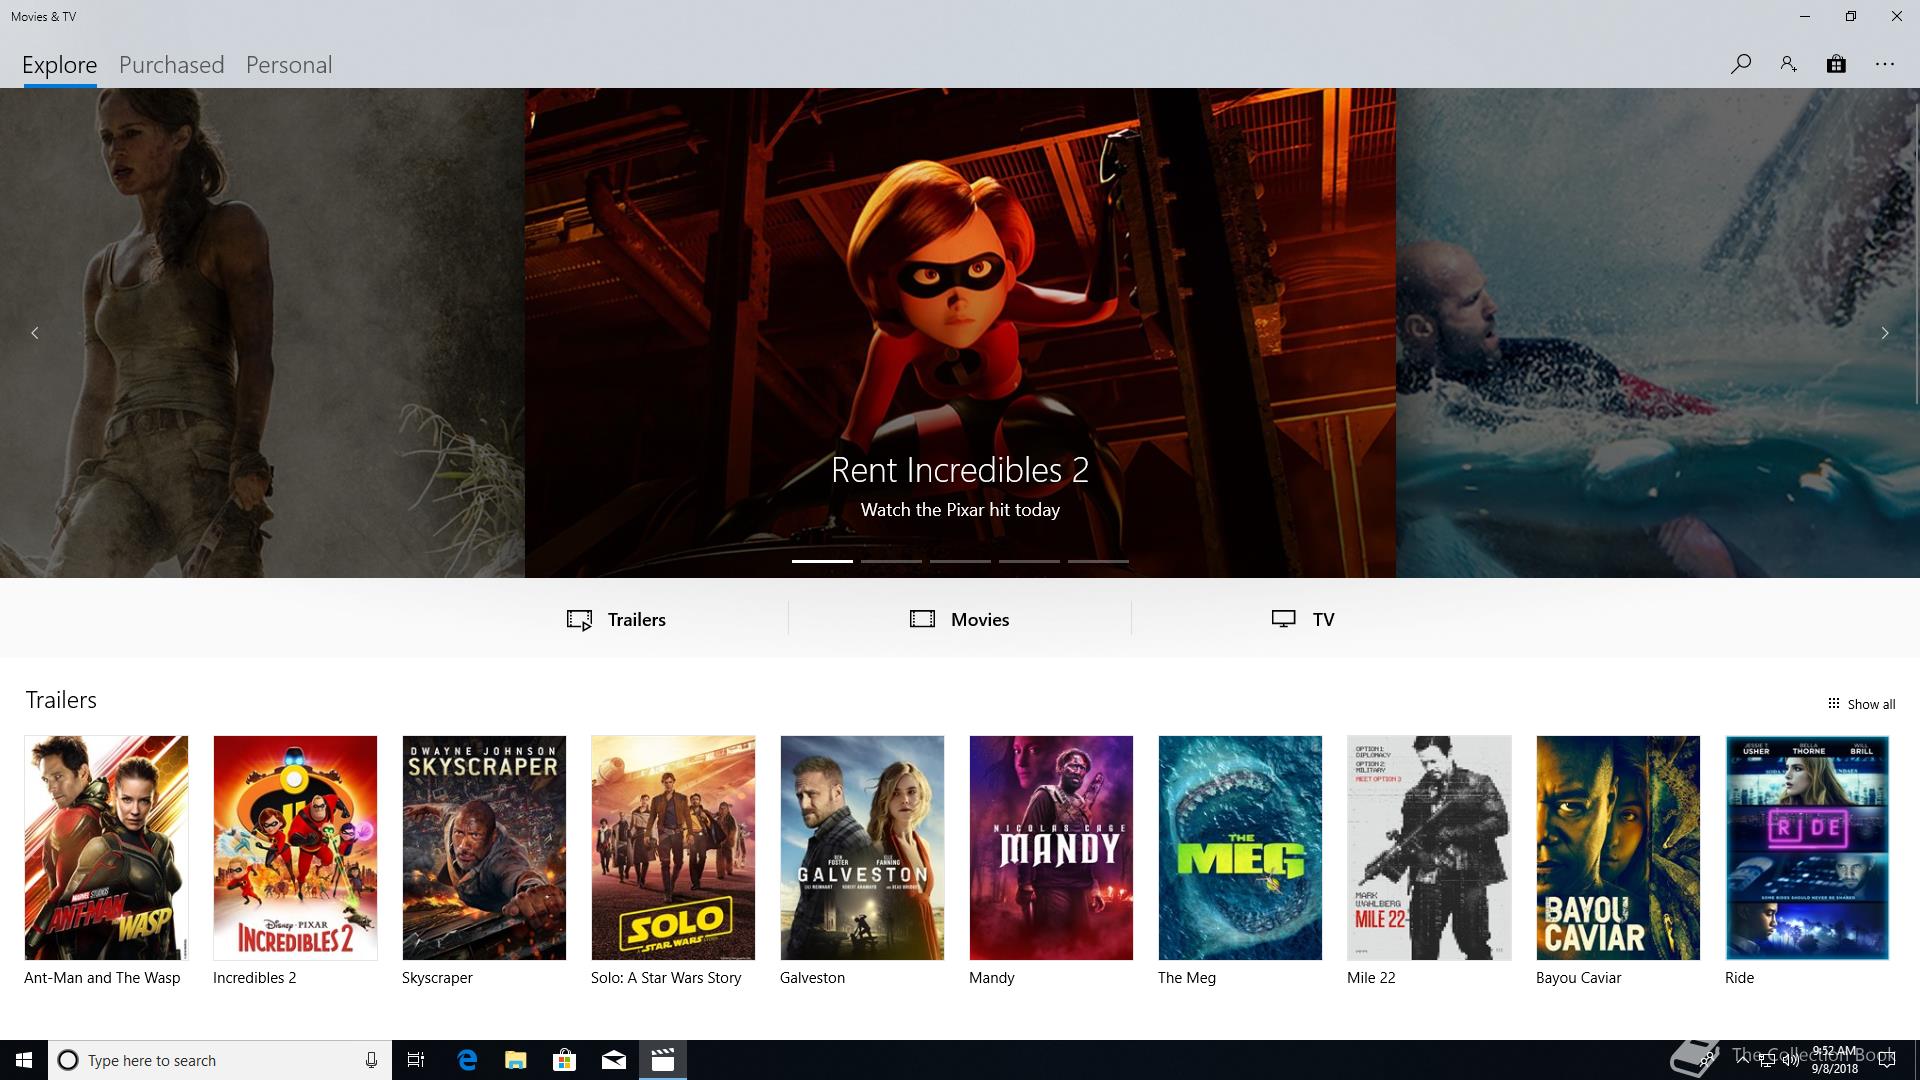Go to previous carousel slide arrow
The image size is (1920, 1080).
click(35, 333)
